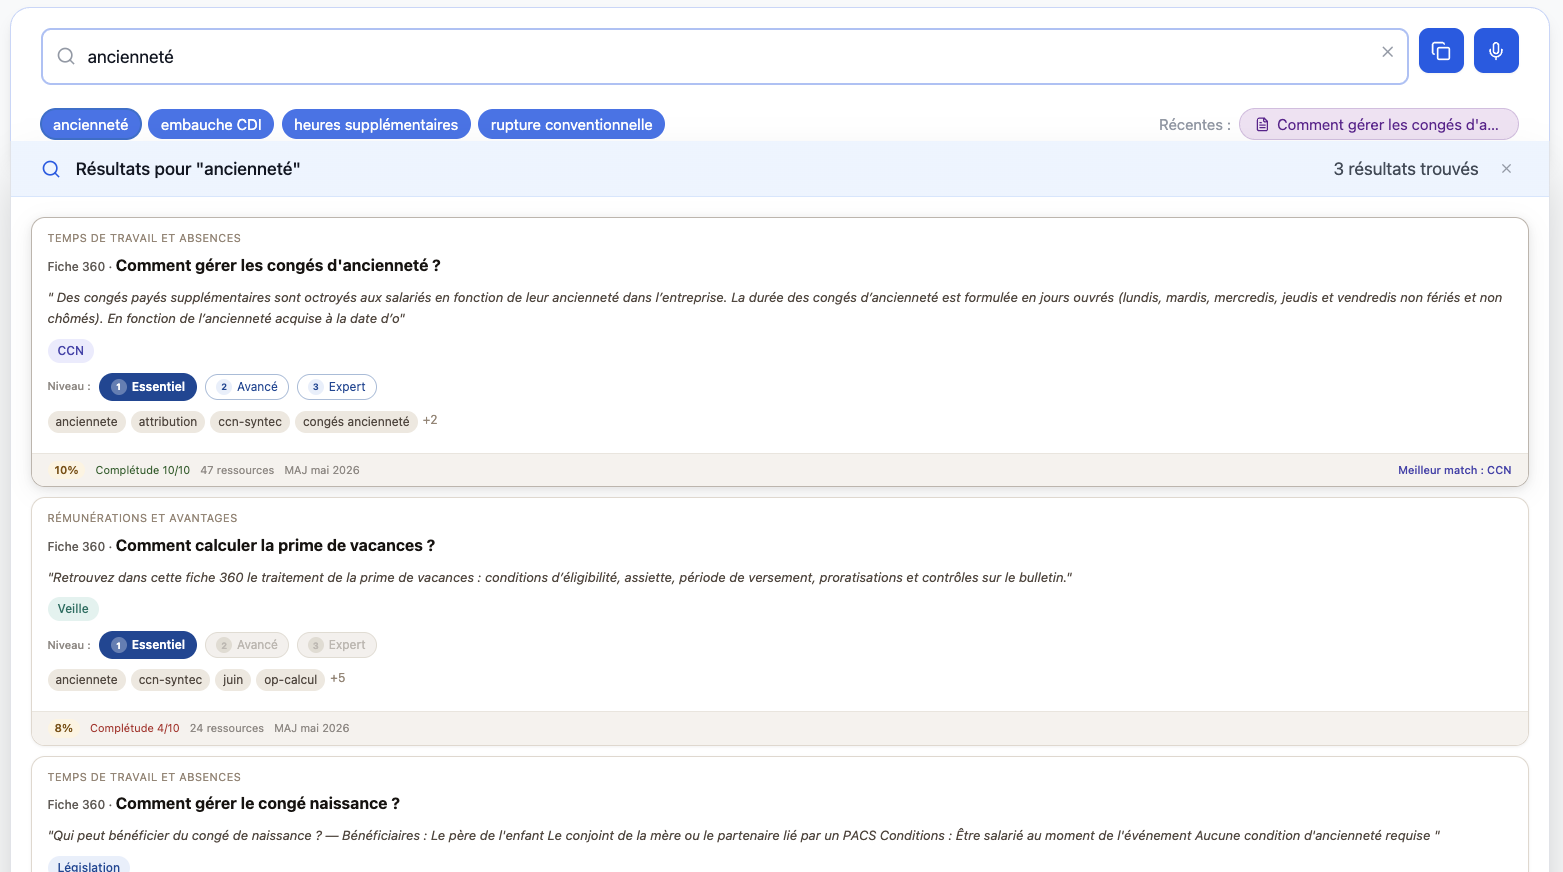
Task: Select the heures supplémentaires suggestion chip
Action: (376, 124)
